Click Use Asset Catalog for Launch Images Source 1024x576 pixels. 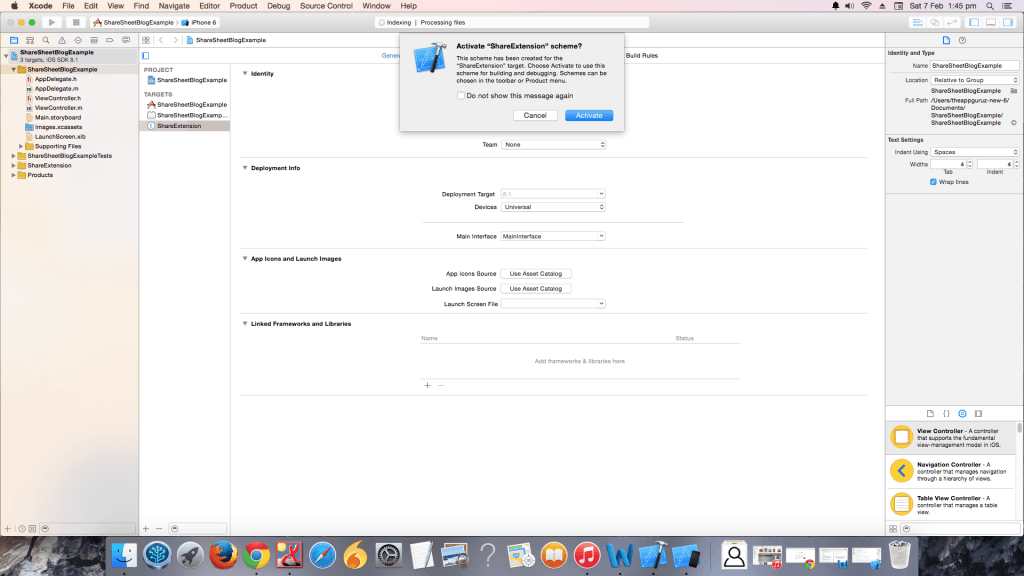click(536, 289)
